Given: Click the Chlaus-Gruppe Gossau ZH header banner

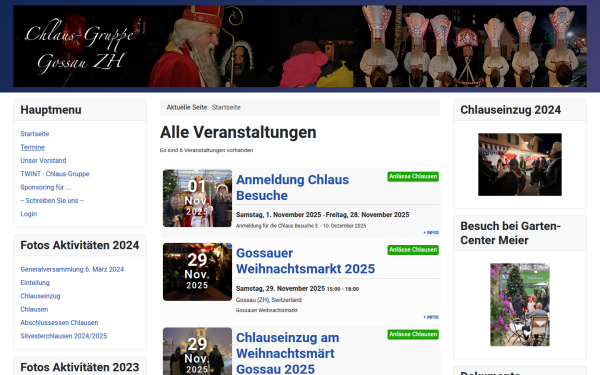Looking at the screenshot, I should tap(300, 46).
